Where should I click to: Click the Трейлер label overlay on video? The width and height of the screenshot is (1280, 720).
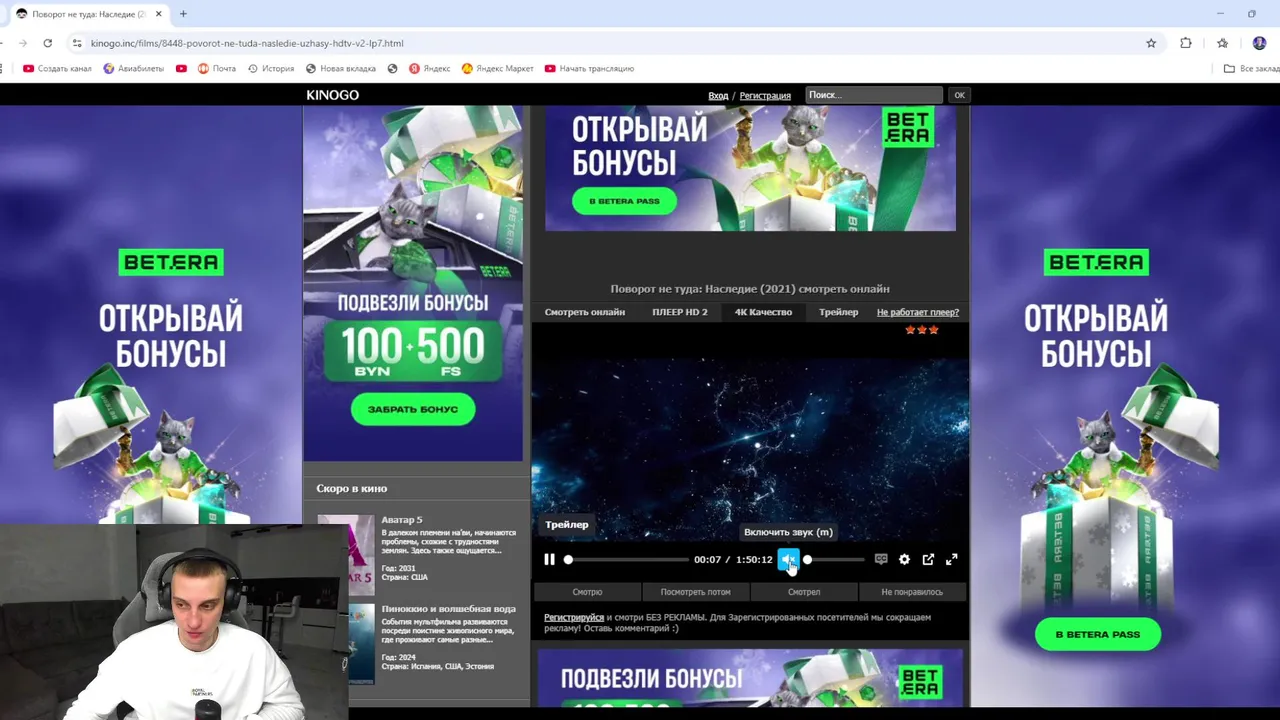pos(567,524)
